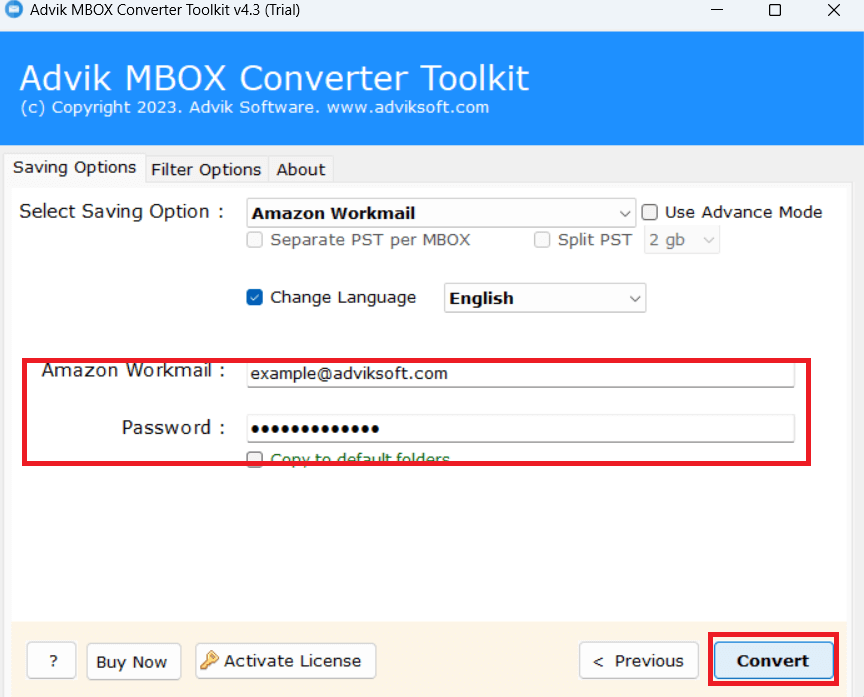Switch to the Saving Options tab
This screenshot has width=864, height=697.
pyautogui.click(x=74, y=168)
